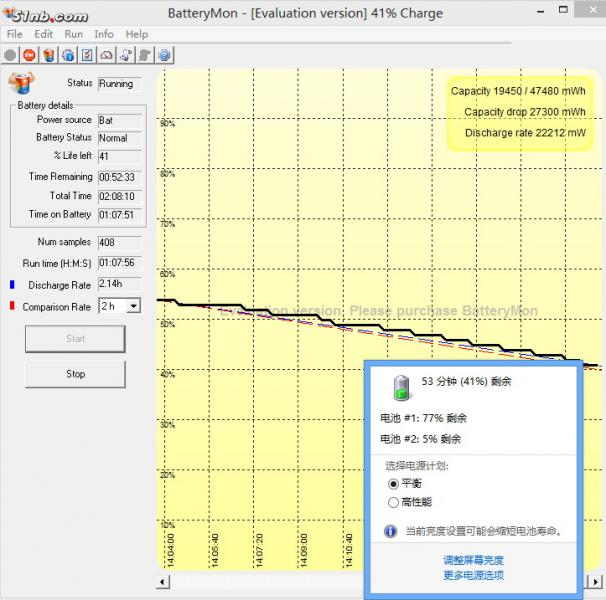606x600 pixels.
Task: Select the 高性能 power plan radio button
Action: point(393,502)
